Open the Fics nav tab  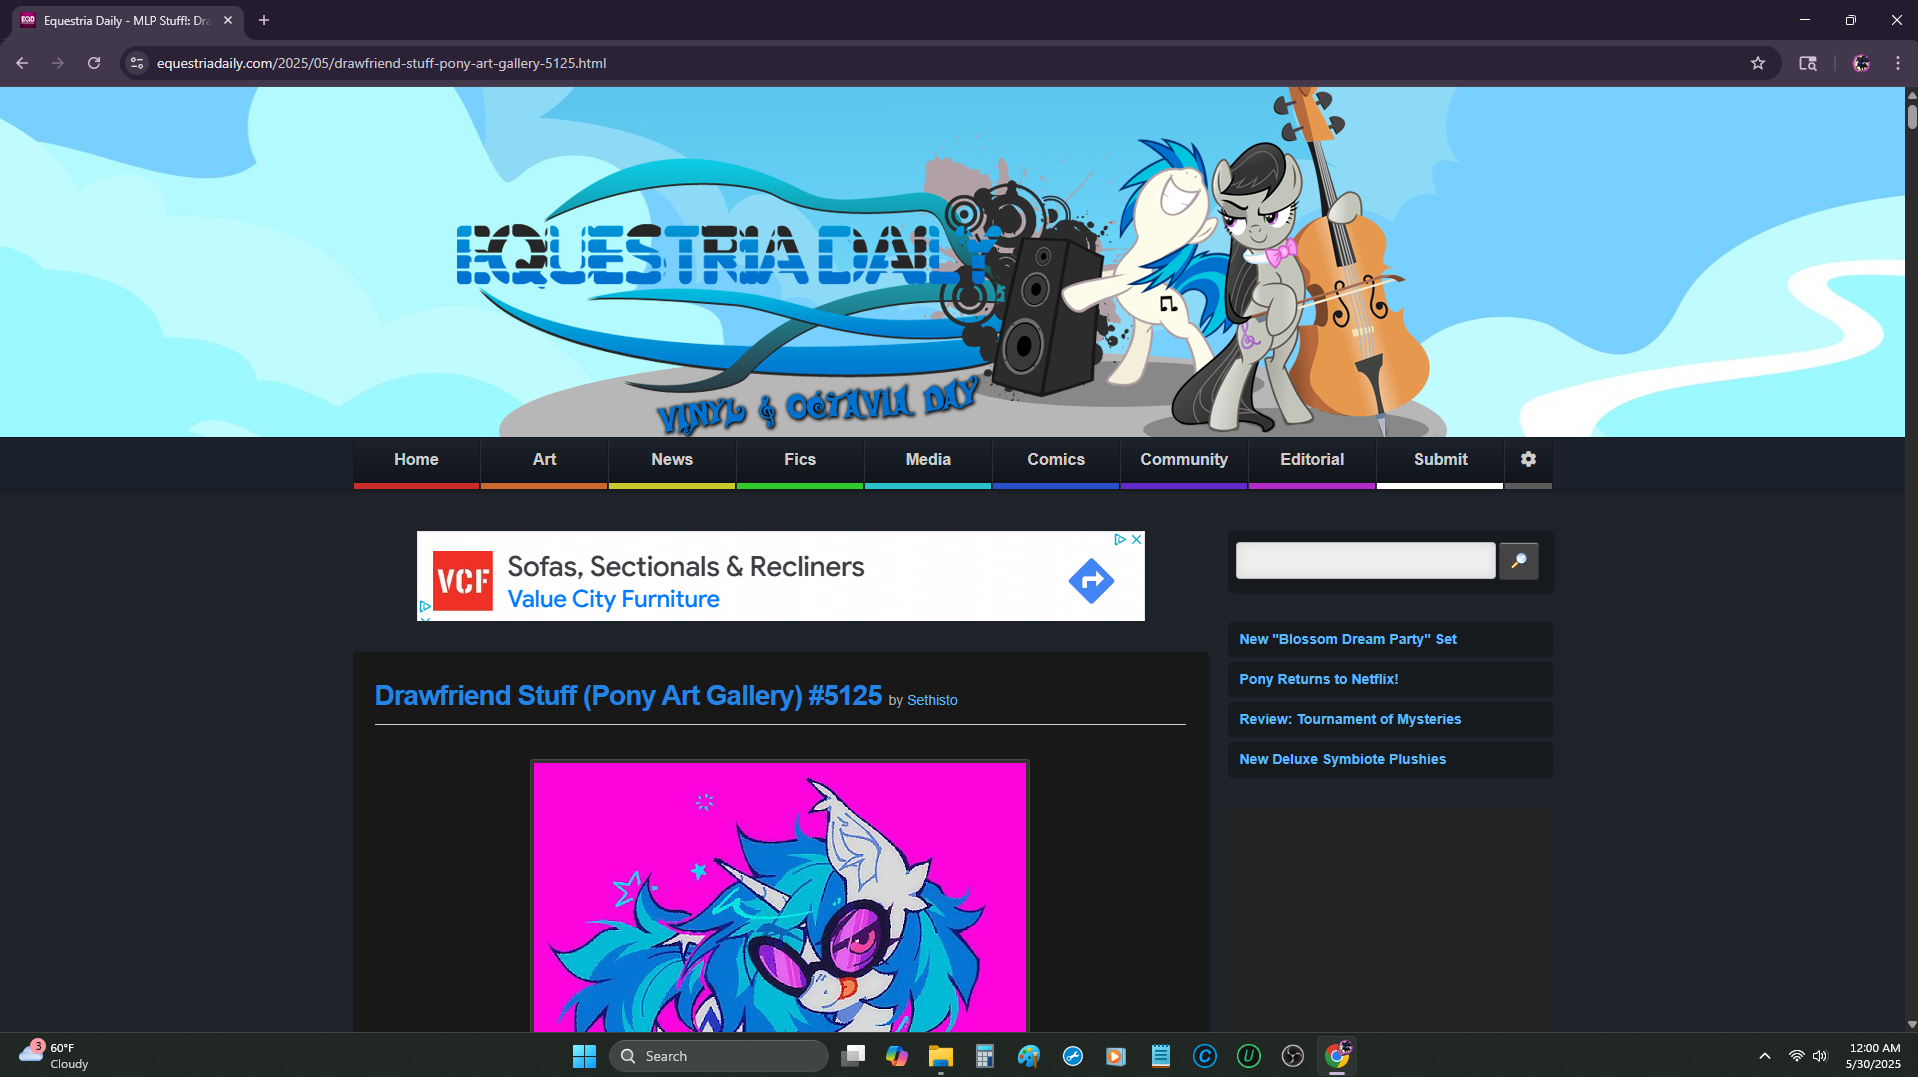point(800,460)
